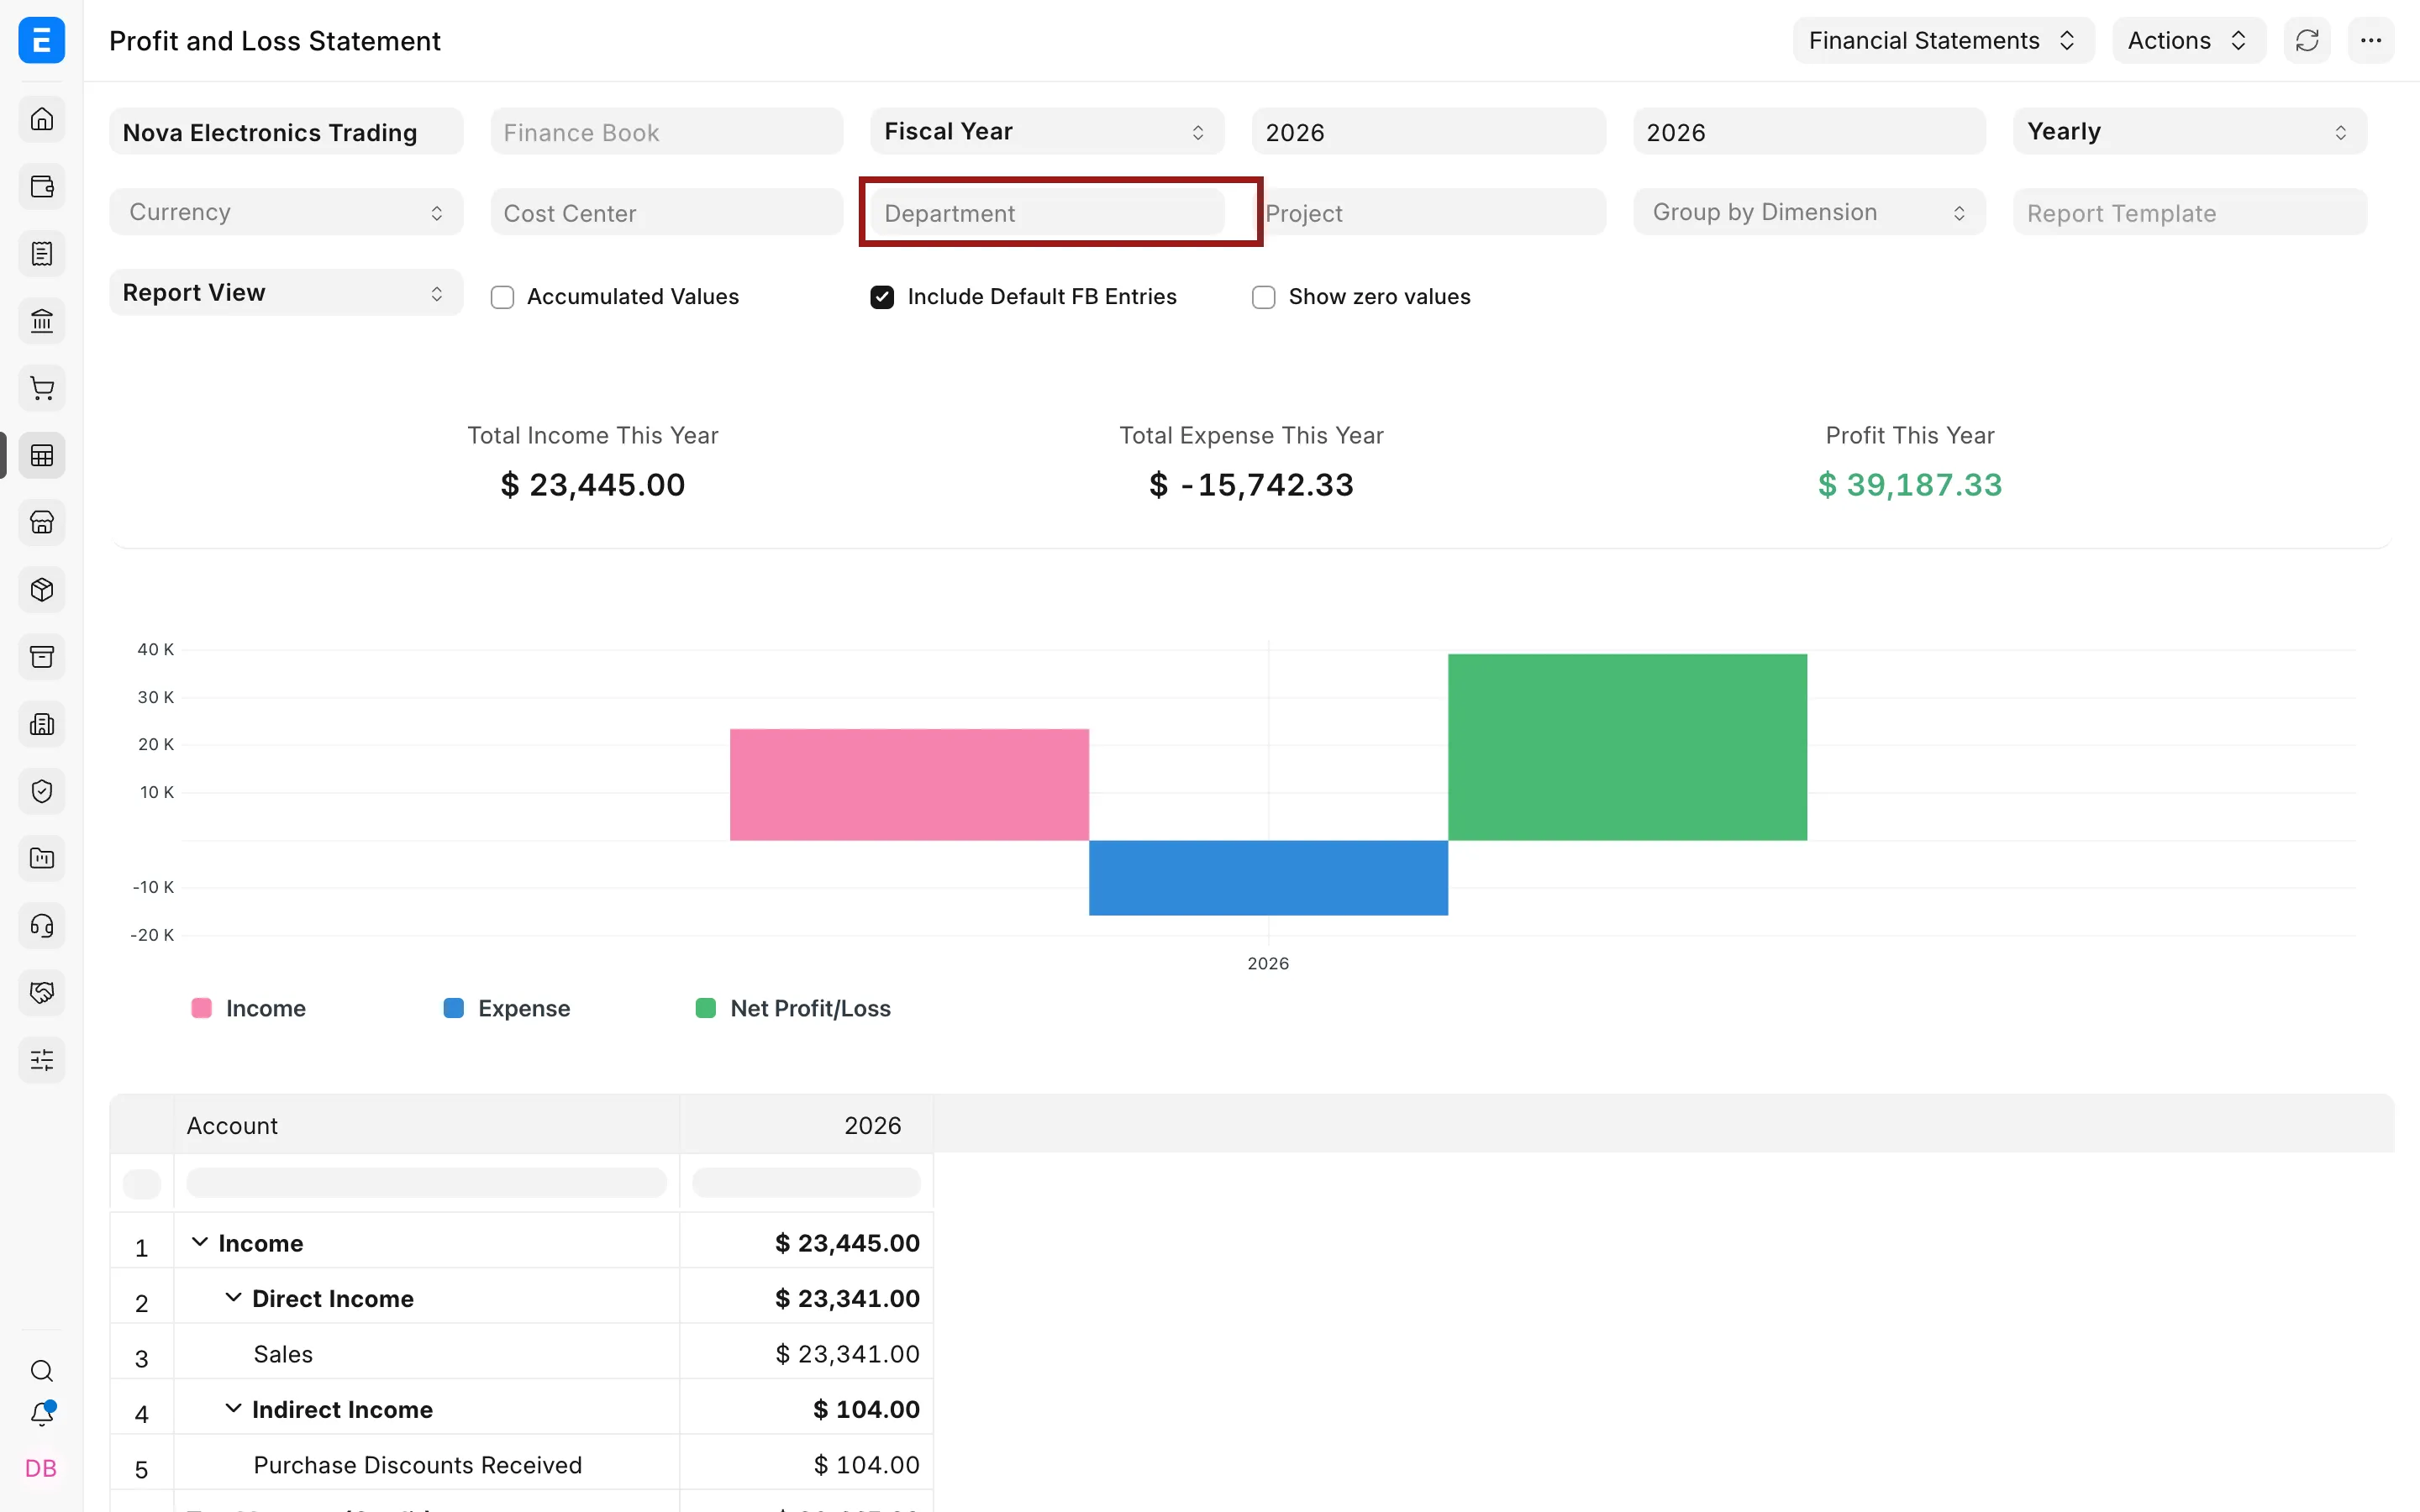Collapse the Indirect Income row
The width and height of the screenshot is (2420, 1512).
point(233,1408)
